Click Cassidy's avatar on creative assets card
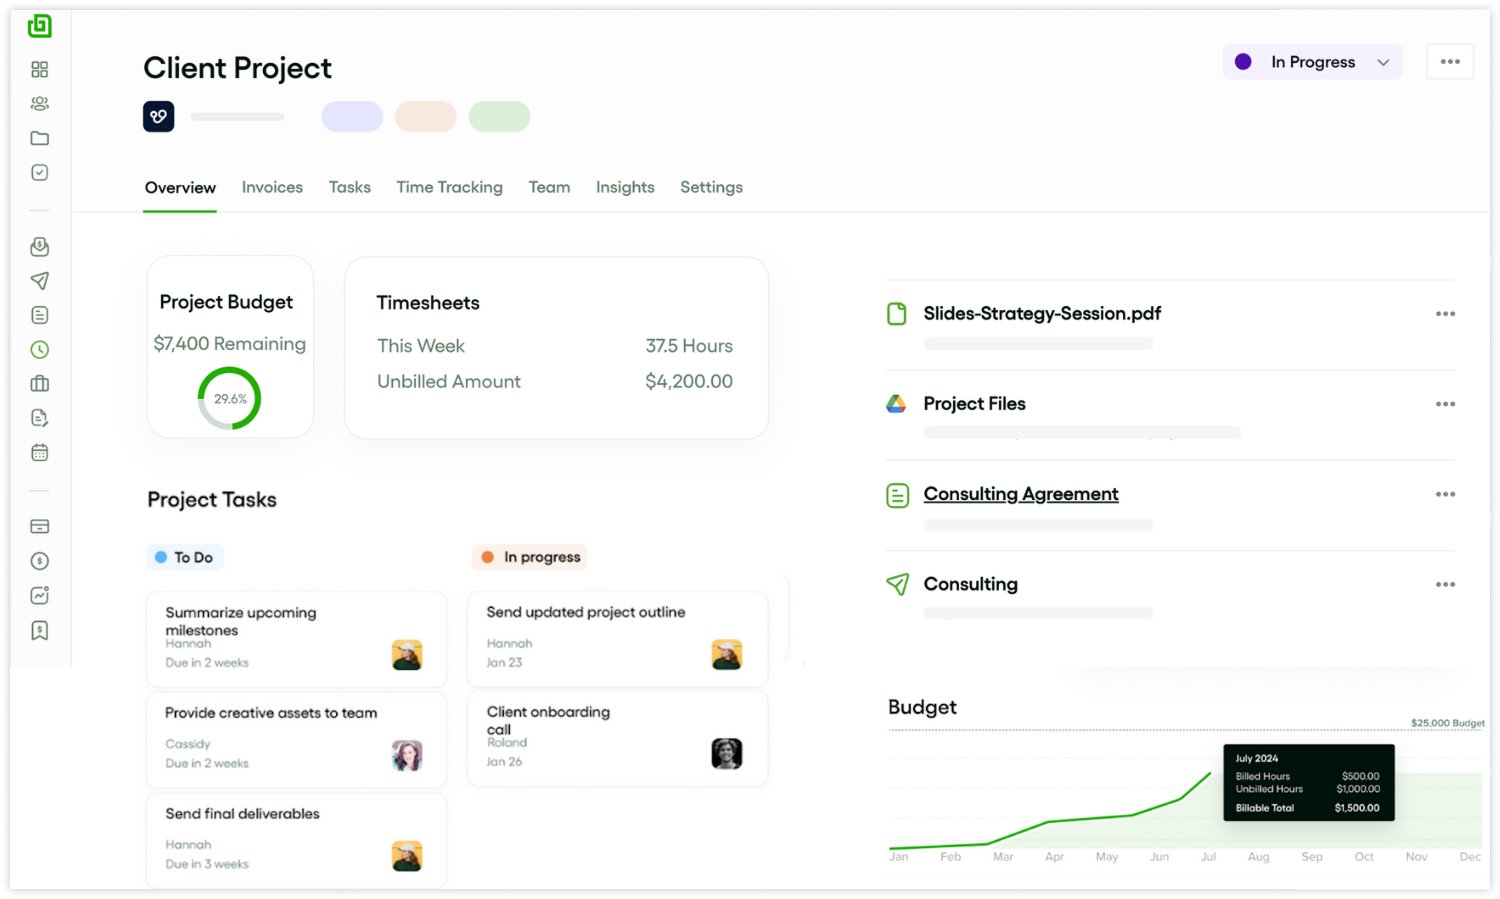Image resolution: width=1500 pixels, height=899 pixels. [407, 755]
